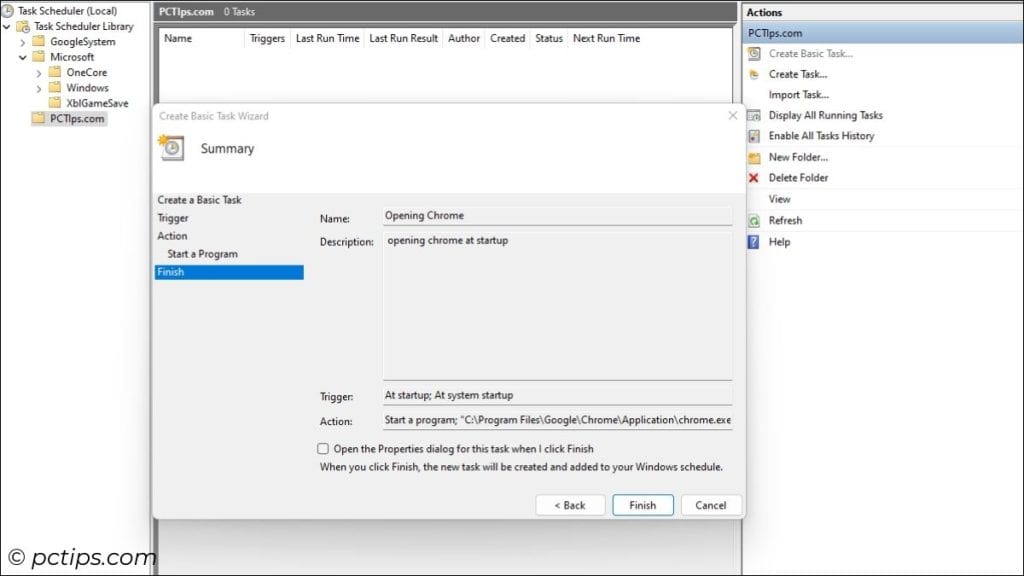Open Help from the Actions panel
The height and width of the screenshot is (576, 1024).
click(754, 241)
